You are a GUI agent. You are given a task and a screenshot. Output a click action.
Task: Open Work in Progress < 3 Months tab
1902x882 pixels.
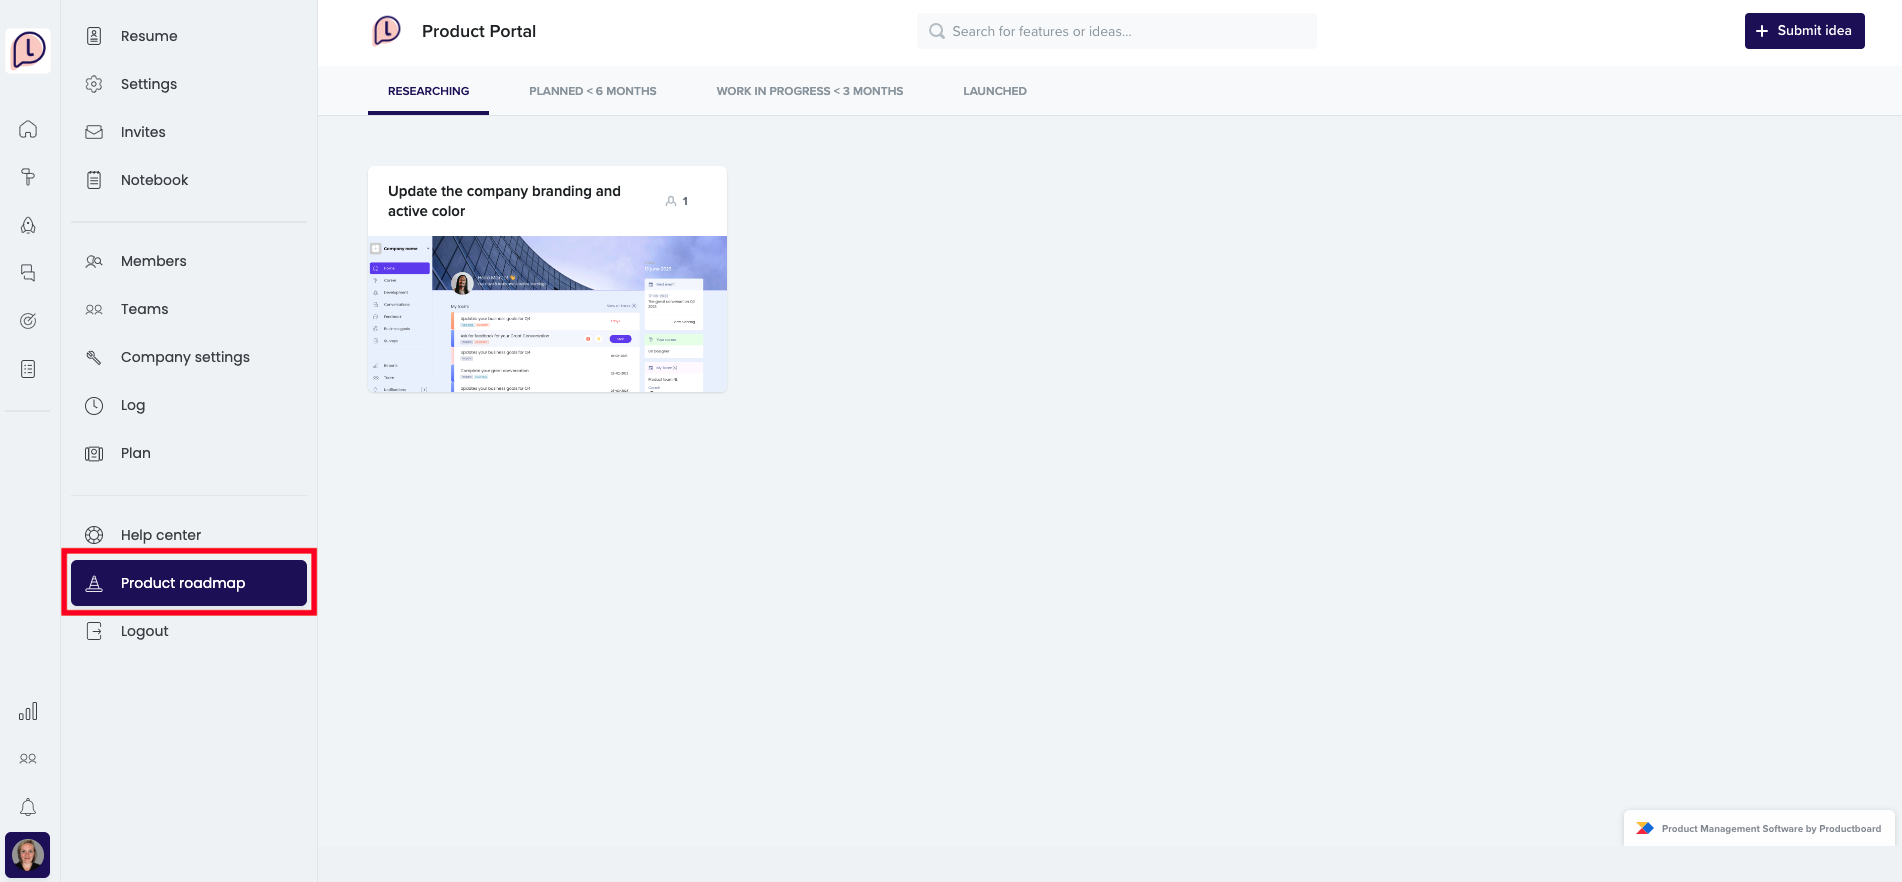(809, 91)
